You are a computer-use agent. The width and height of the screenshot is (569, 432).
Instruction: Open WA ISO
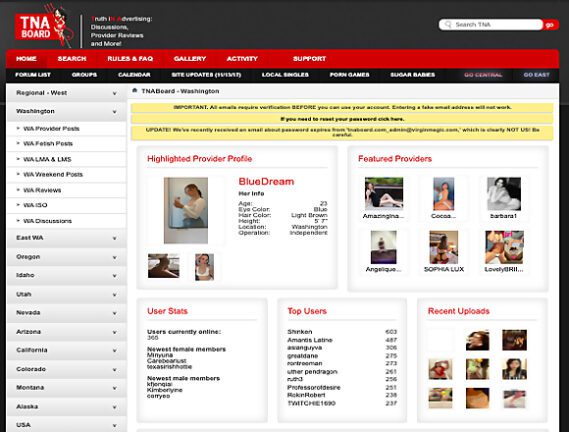pos(35,205)
